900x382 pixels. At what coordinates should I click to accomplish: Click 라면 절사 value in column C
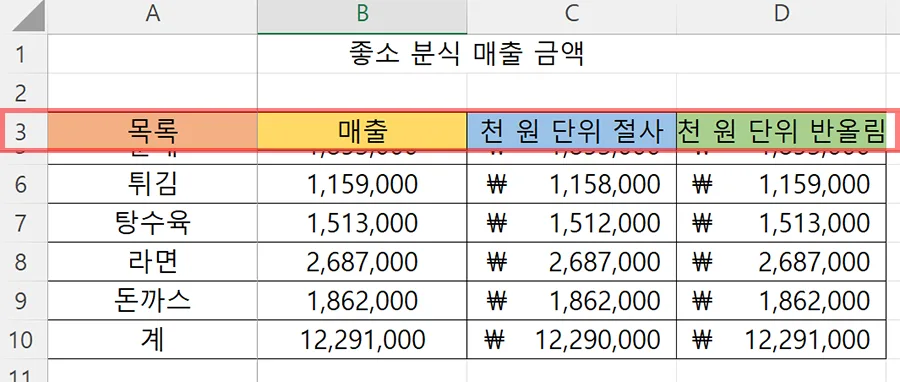pyautogui.click(x=572, y=262)
